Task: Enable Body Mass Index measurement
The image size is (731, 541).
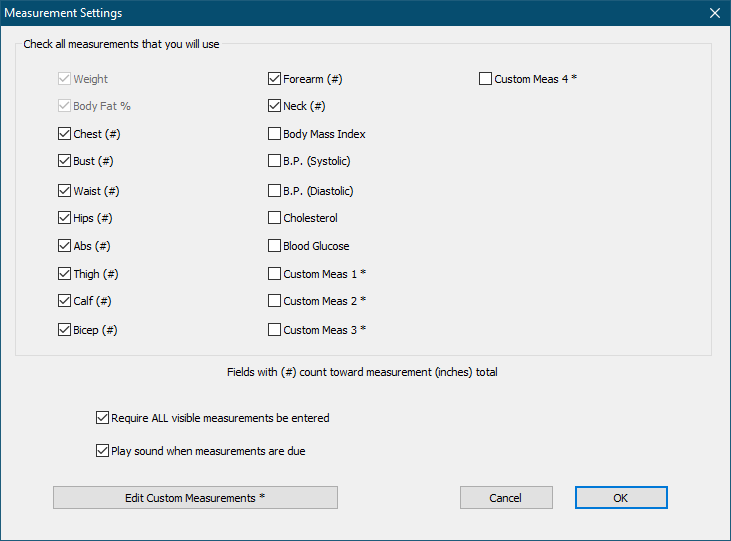Action: [x=275, y=134]
